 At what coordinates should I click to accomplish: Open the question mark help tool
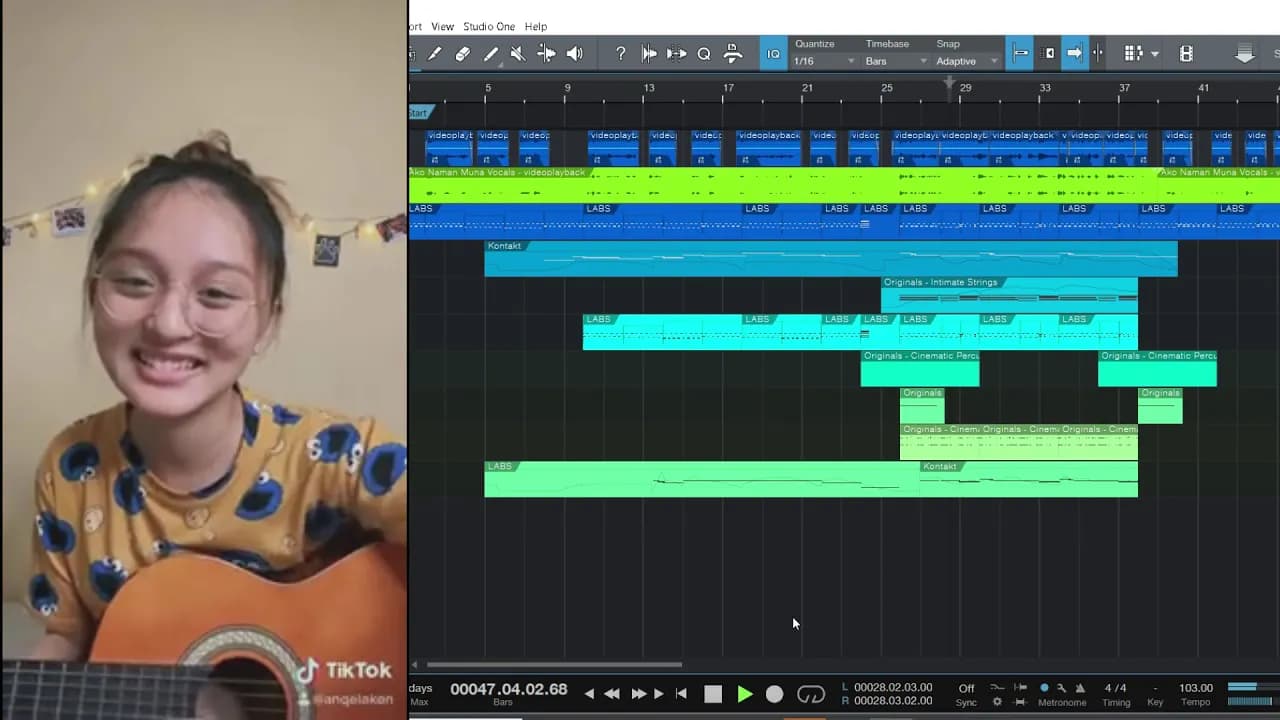click(x=621, y=54)
